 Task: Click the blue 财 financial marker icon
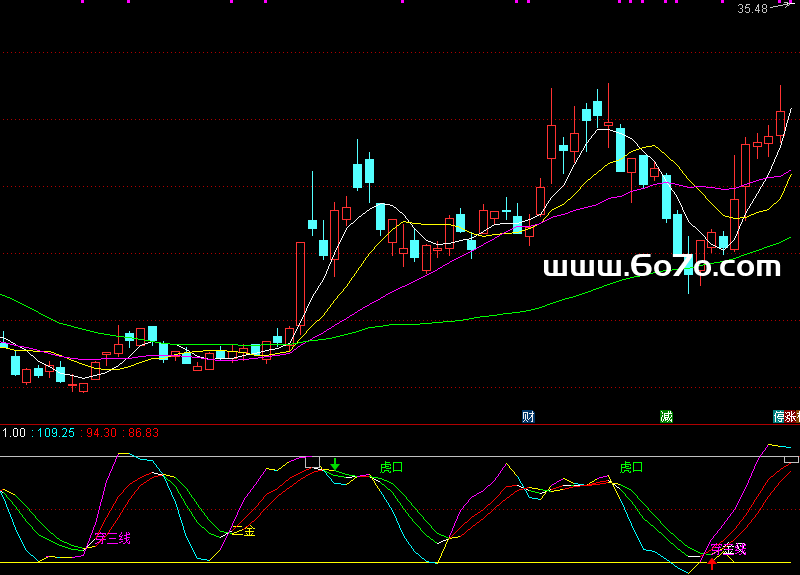coord(528,416)
